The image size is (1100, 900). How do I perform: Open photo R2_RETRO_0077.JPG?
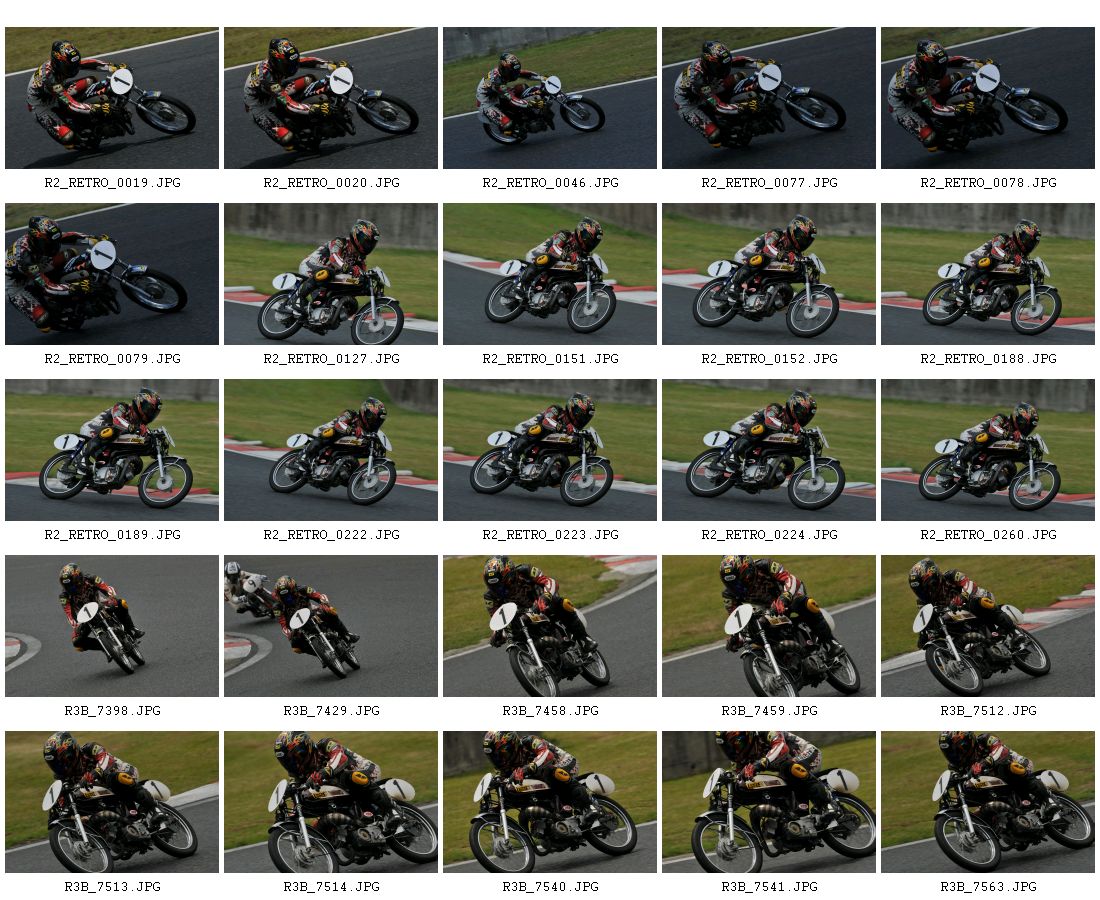click(769, 98)
